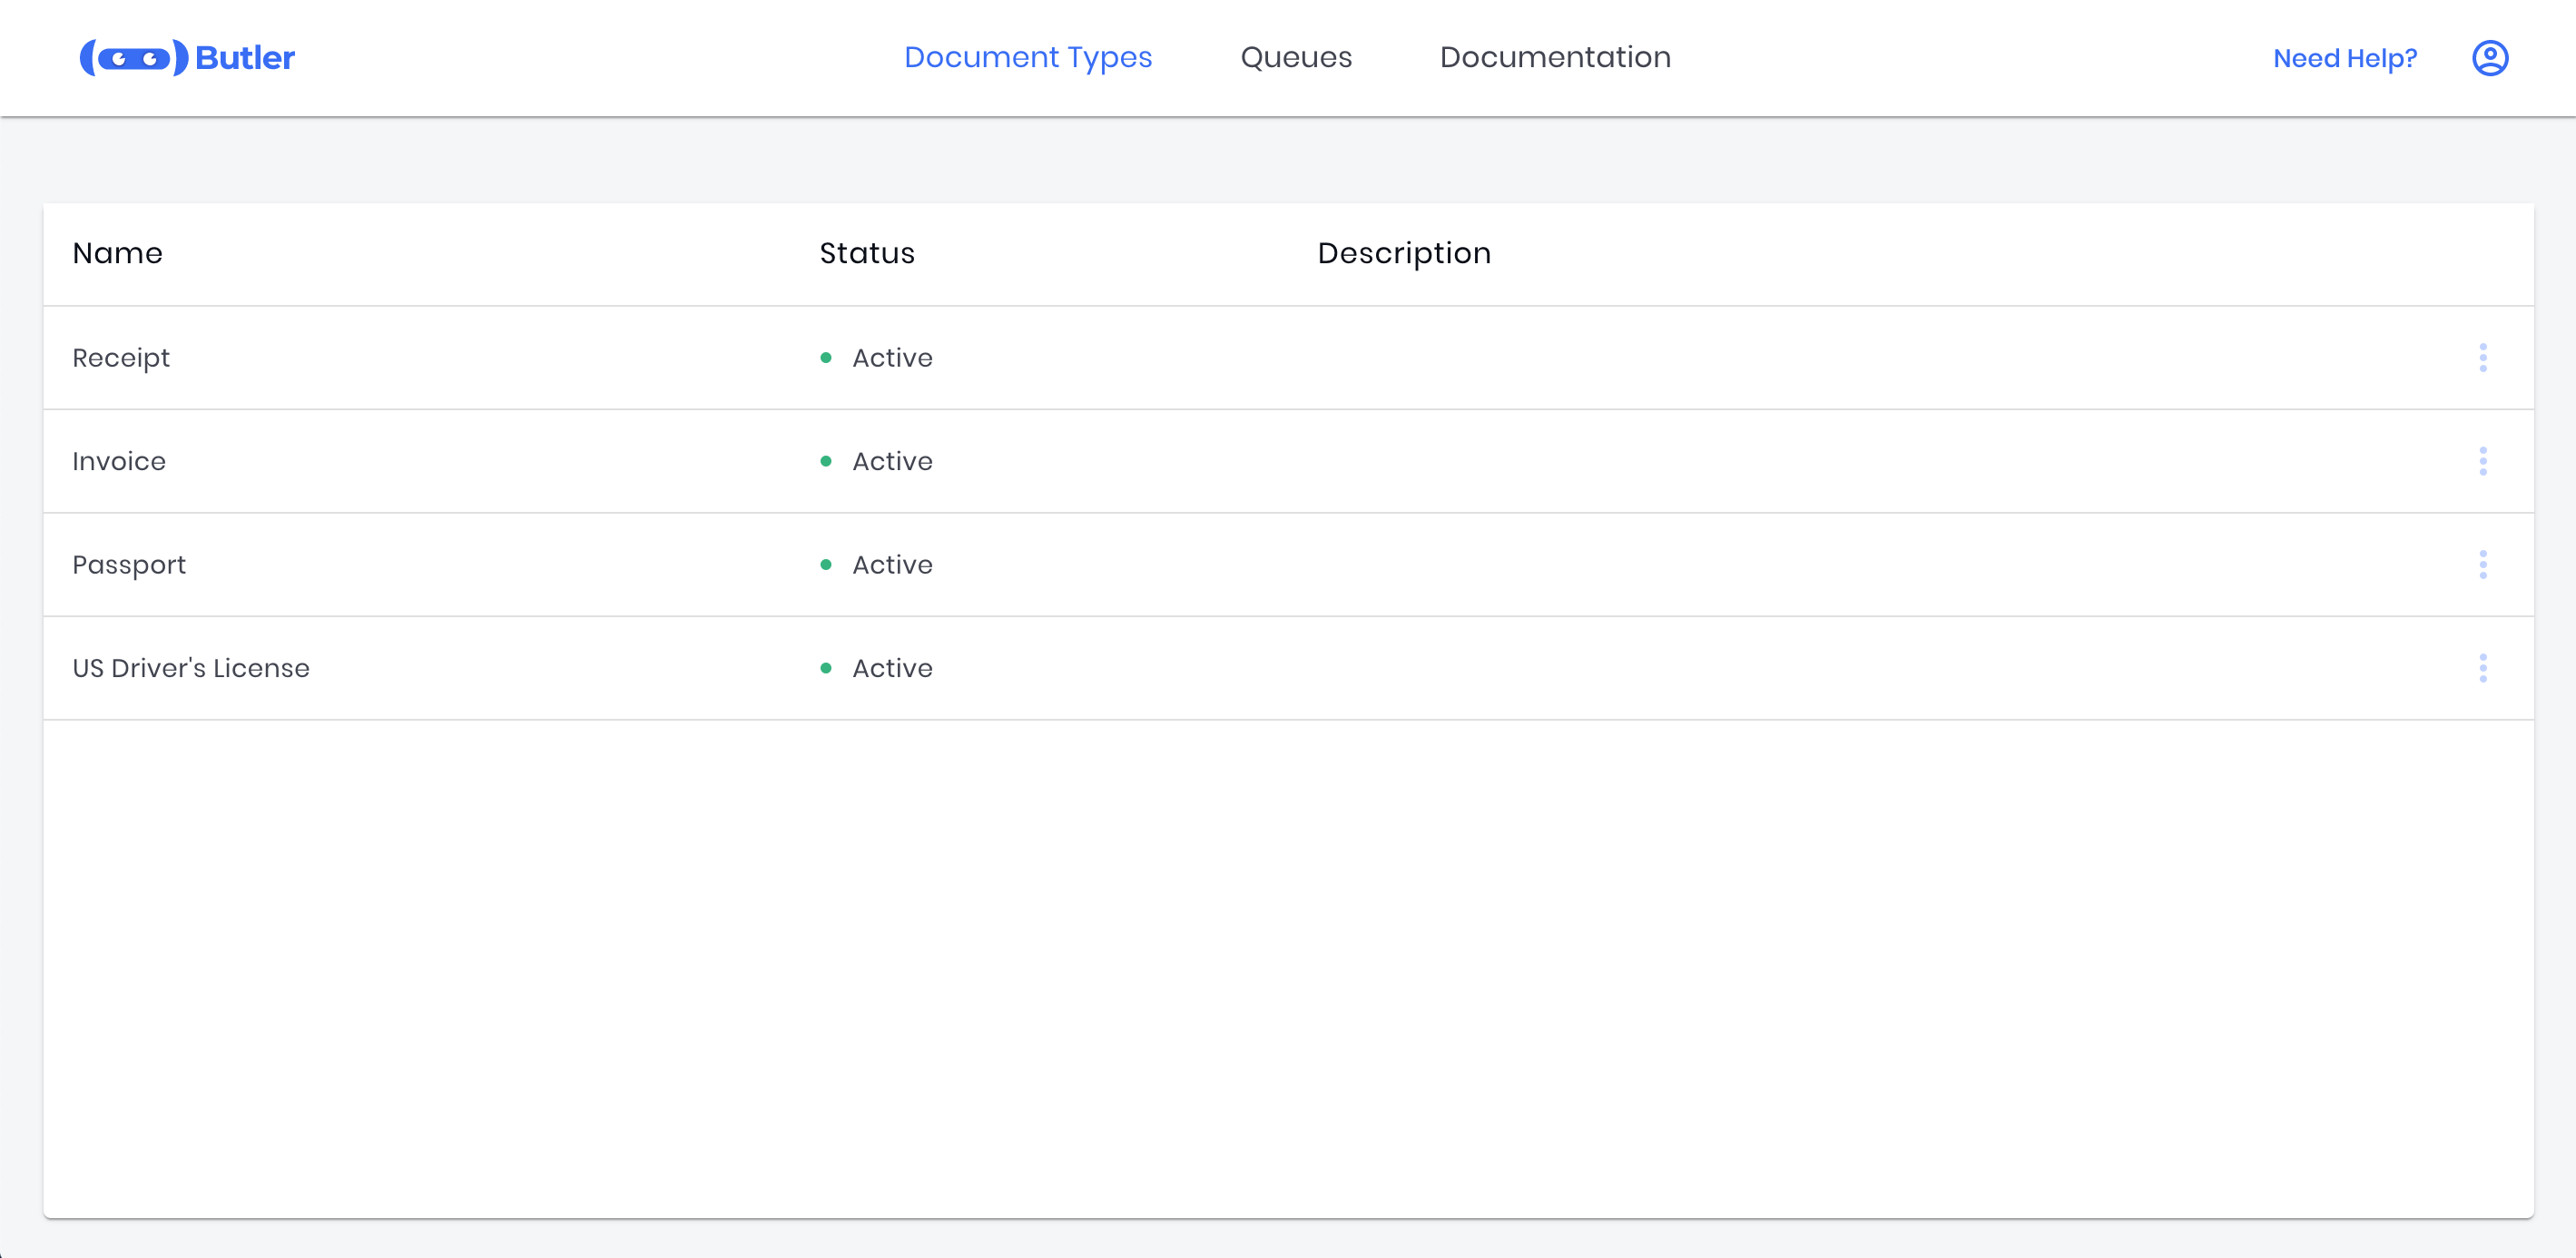Open the user account profile icon
This screenshot has height=1258, width=2576.
[x=2490, y=58]
